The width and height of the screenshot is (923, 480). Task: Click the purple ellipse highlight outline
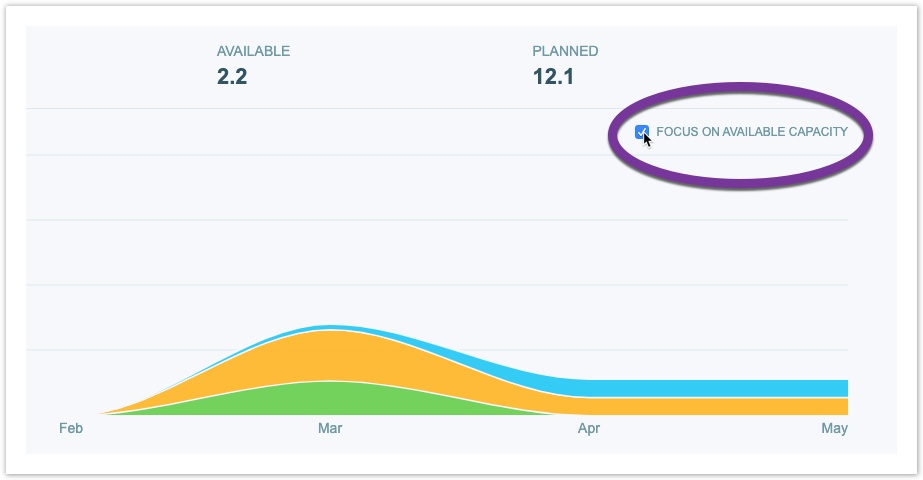(x=740, y=89)
